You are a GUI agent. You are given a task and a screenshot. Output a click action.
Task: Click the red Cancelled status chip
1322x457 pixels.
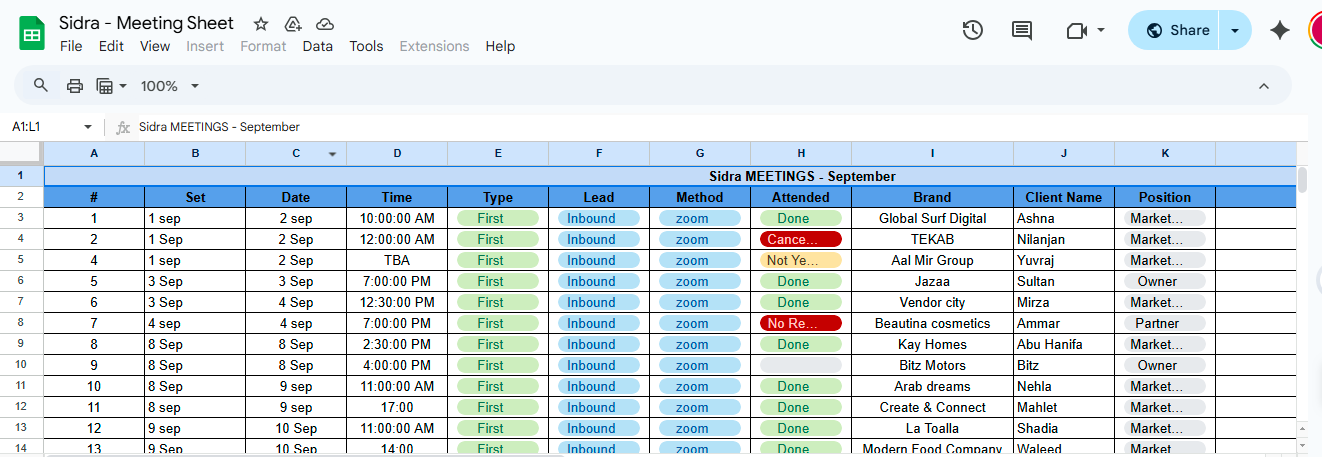click(800, 240)
